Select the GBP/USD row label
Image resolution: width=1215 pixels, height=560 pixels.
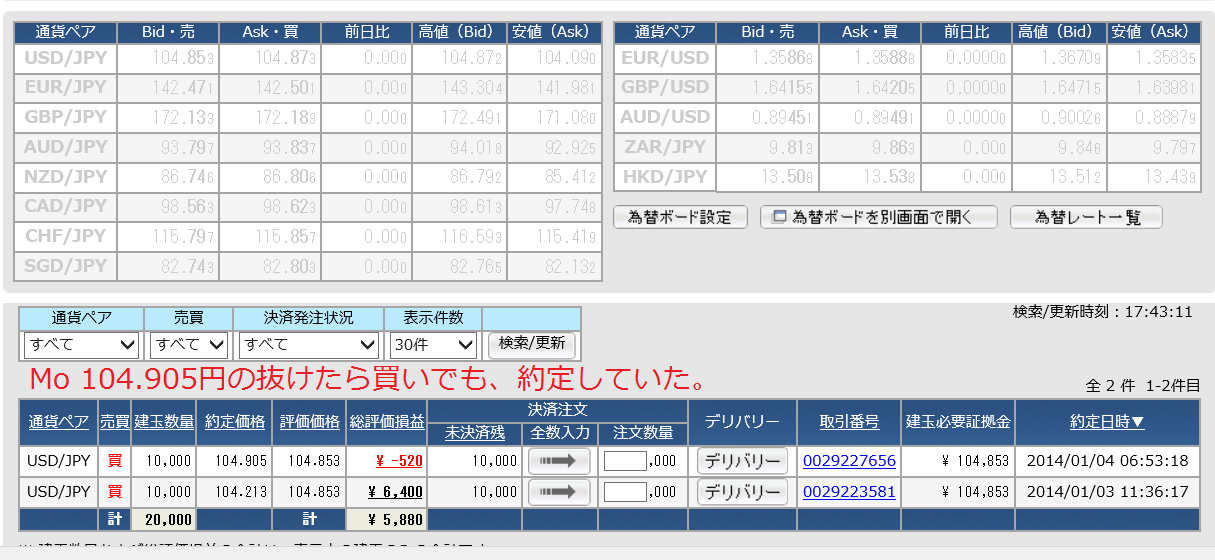[665, 88]
